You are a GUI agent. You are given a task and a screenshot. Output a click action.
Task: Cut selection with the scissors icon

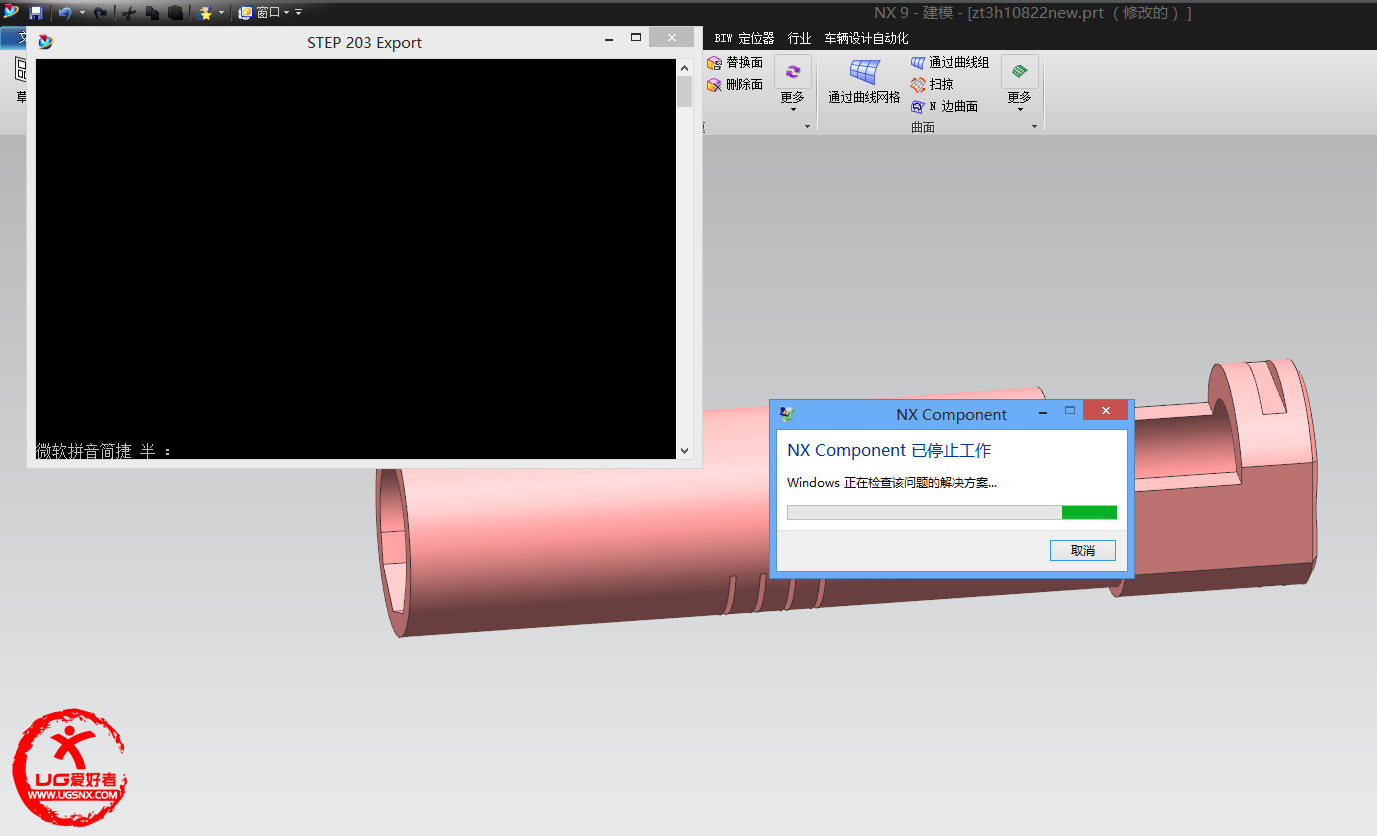click(129, 13)
